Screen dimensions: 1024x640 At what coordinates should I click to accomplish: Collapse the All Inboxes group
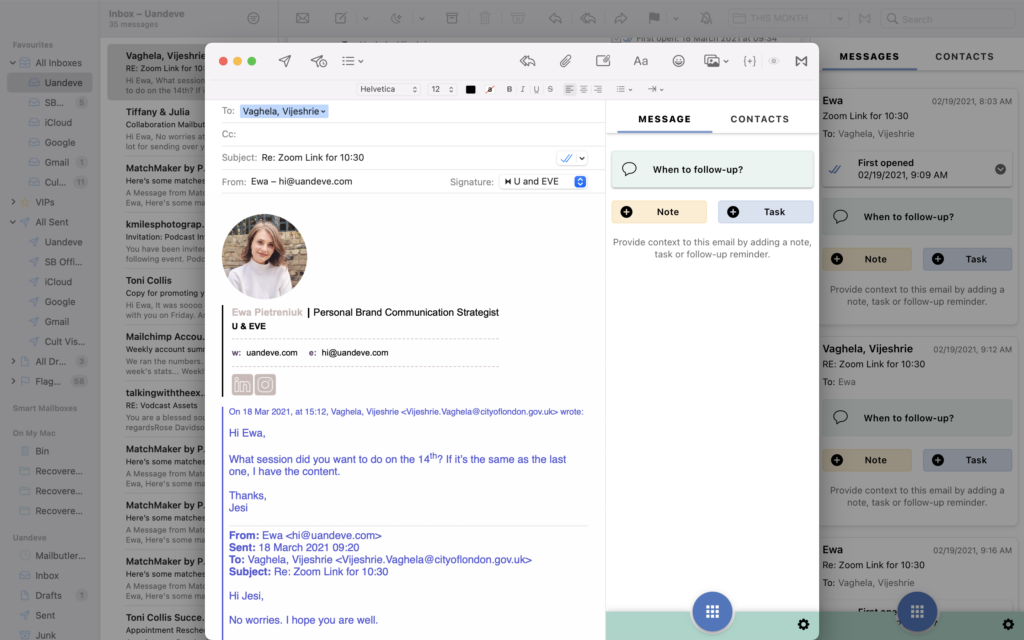pos(12,63)
